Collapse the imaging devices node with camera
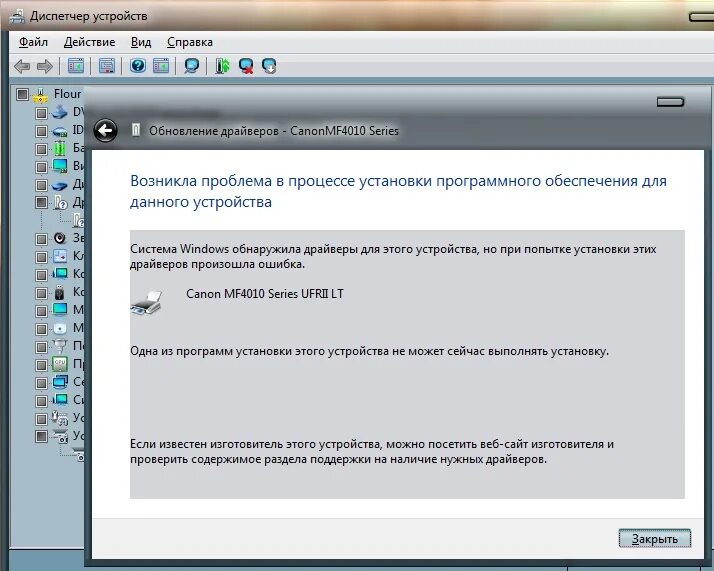Image resolution: width=714 pixels, height=571 pixels. (x=41, y=436)
